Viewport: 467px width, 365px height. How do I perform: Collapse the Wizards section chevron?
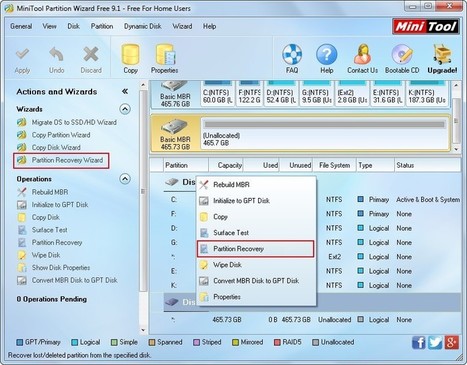point(125,109)
